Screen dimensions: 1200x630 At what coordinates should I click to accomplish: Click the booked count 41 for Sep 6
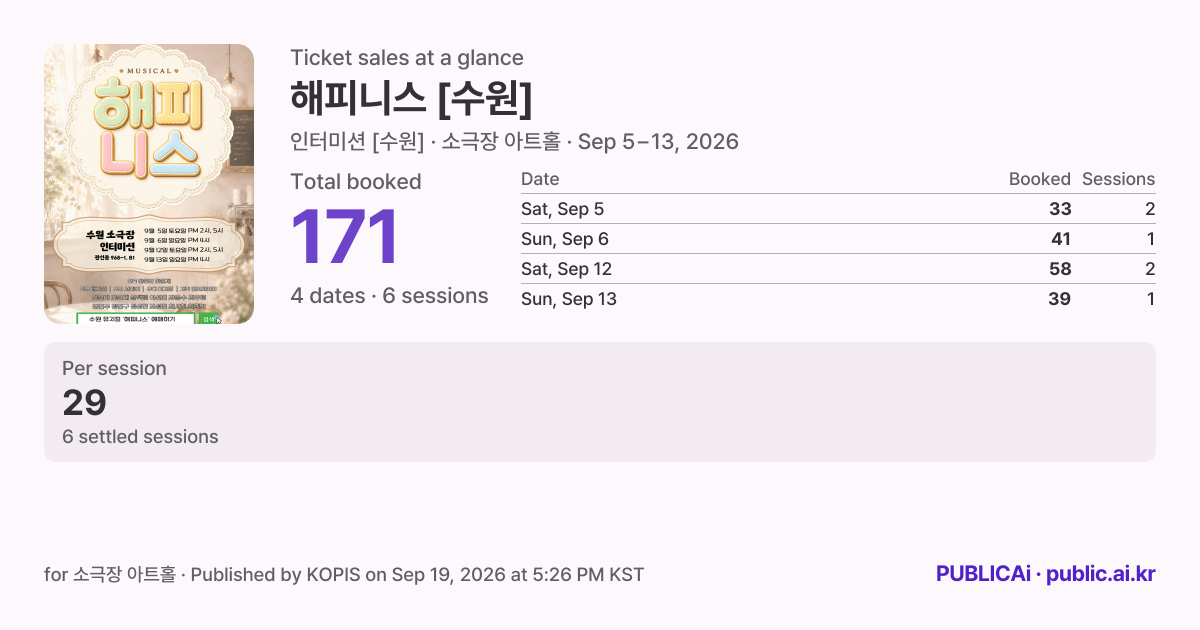coord(1060,239)
